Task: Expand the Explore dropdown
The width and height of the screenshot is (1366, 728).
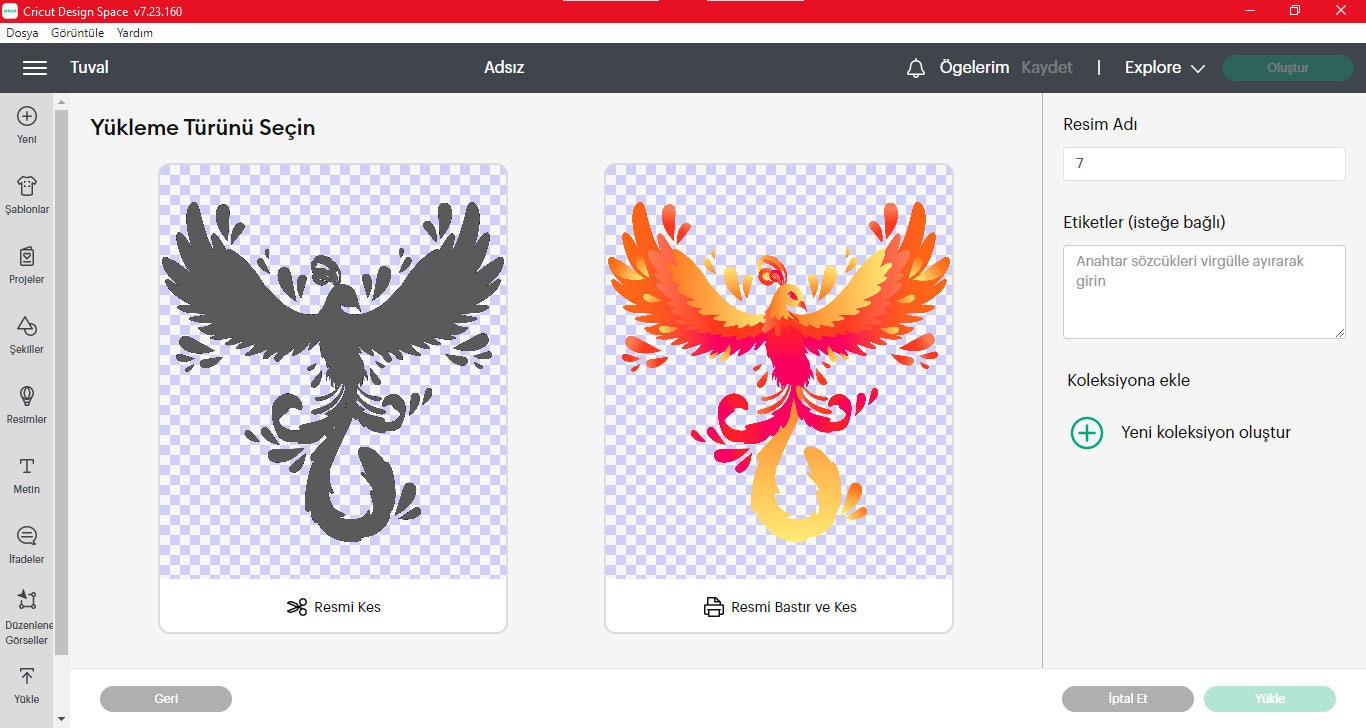Action: (x=1163, y=68)
